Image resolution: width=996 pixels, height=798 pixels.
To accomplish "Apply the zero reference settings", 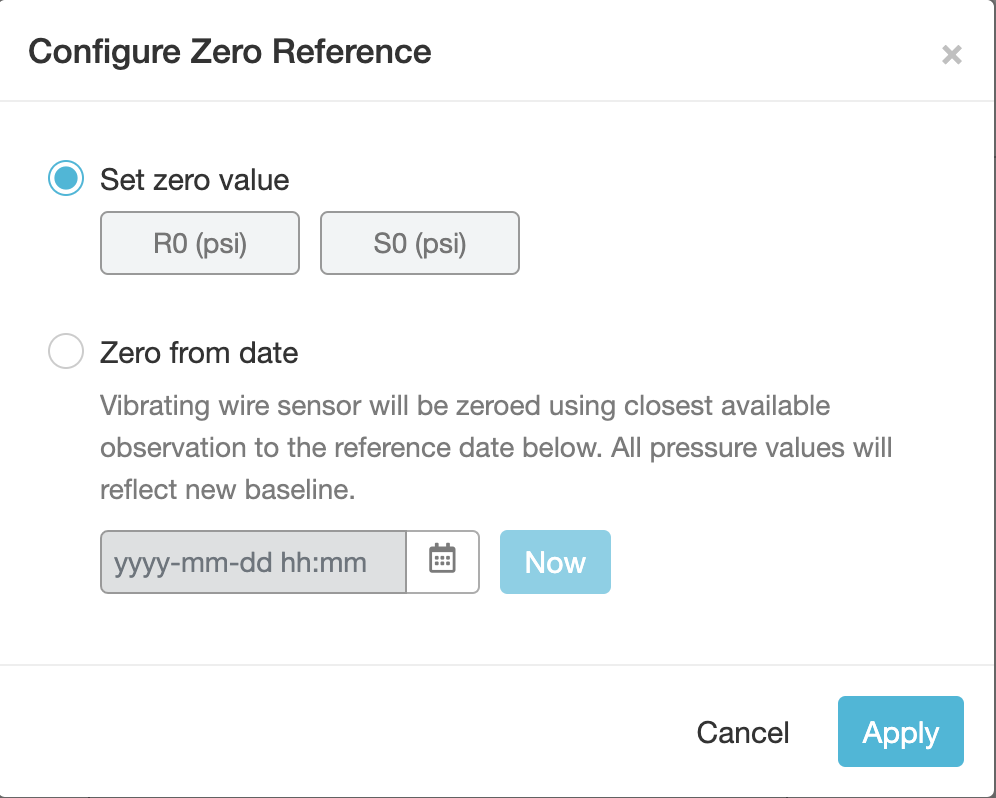I will [x=900, y=731].
